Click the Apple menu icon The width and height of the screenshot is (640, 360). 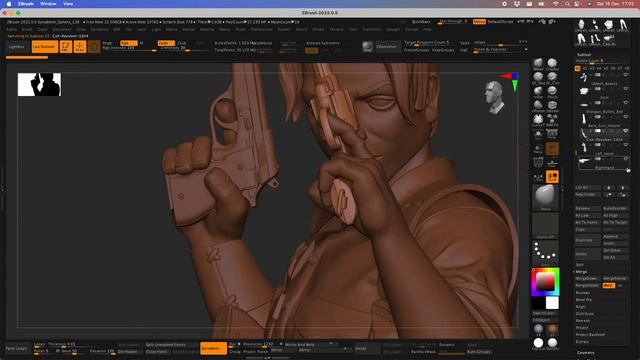click(x=9, y=4)
